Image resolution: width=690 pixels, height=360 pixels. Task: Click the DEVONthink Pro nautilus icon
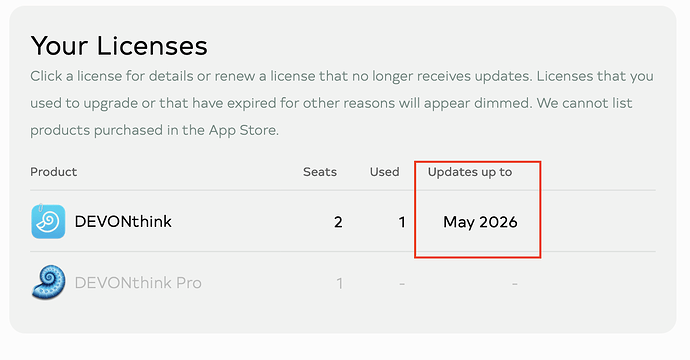(x=48, y=283)
